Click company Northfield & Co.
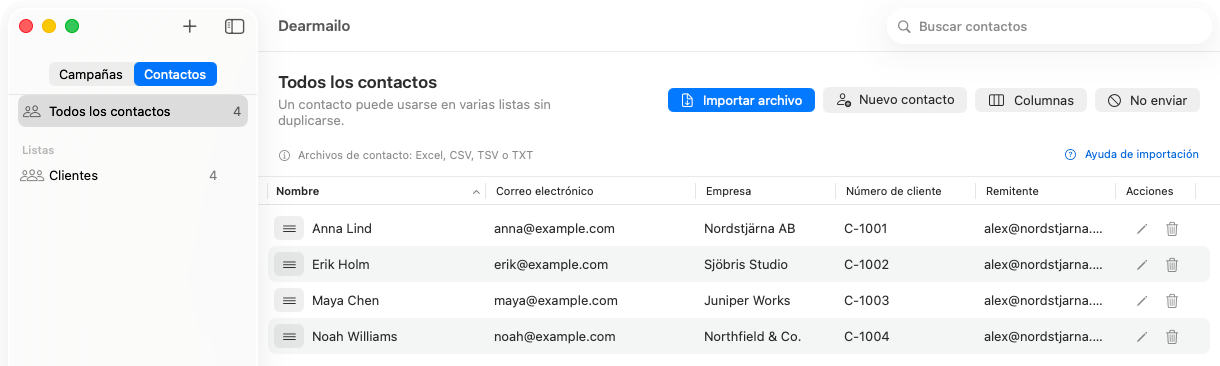This screenshot has width=1220, height=366. [753, 336]
